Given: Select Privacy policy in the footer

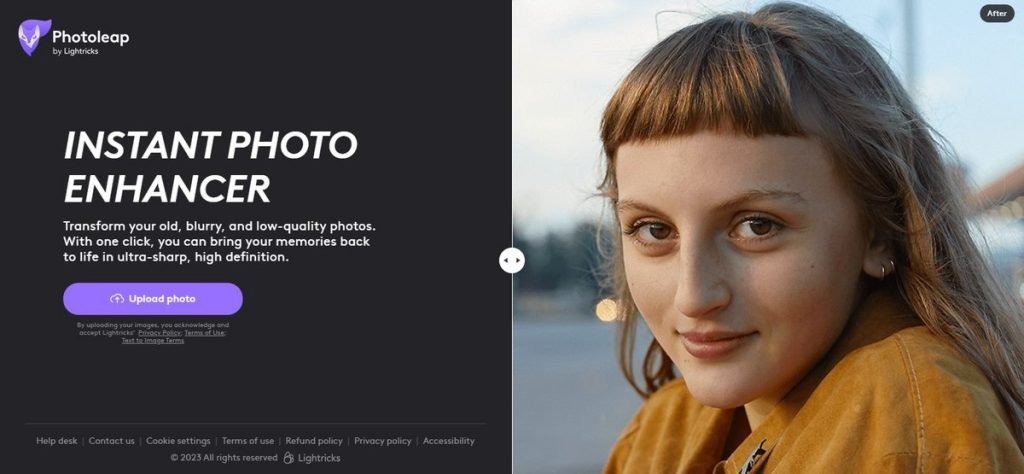Looking at the screenshot, I should 382,441.
